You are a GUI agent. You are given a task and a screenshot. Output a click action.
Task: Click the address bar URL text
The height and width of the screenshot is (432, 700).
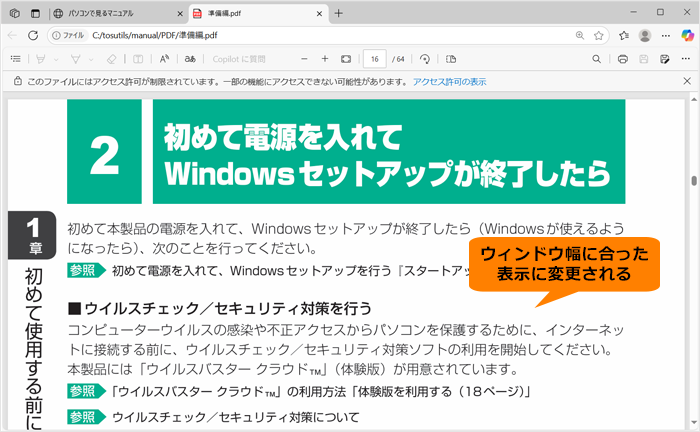[x=154, y=35]
